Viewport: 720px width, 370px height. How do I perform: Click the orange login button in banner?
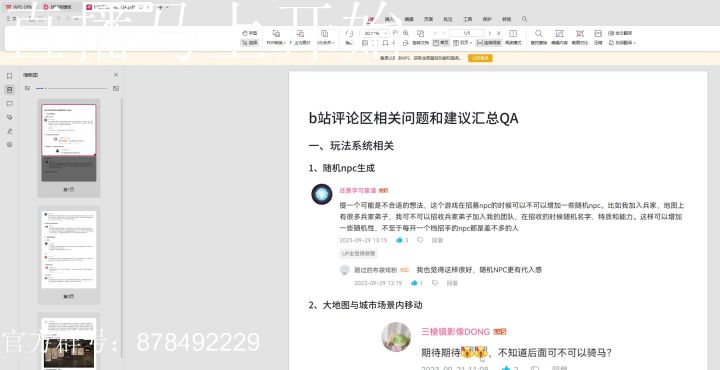(480, 58)
